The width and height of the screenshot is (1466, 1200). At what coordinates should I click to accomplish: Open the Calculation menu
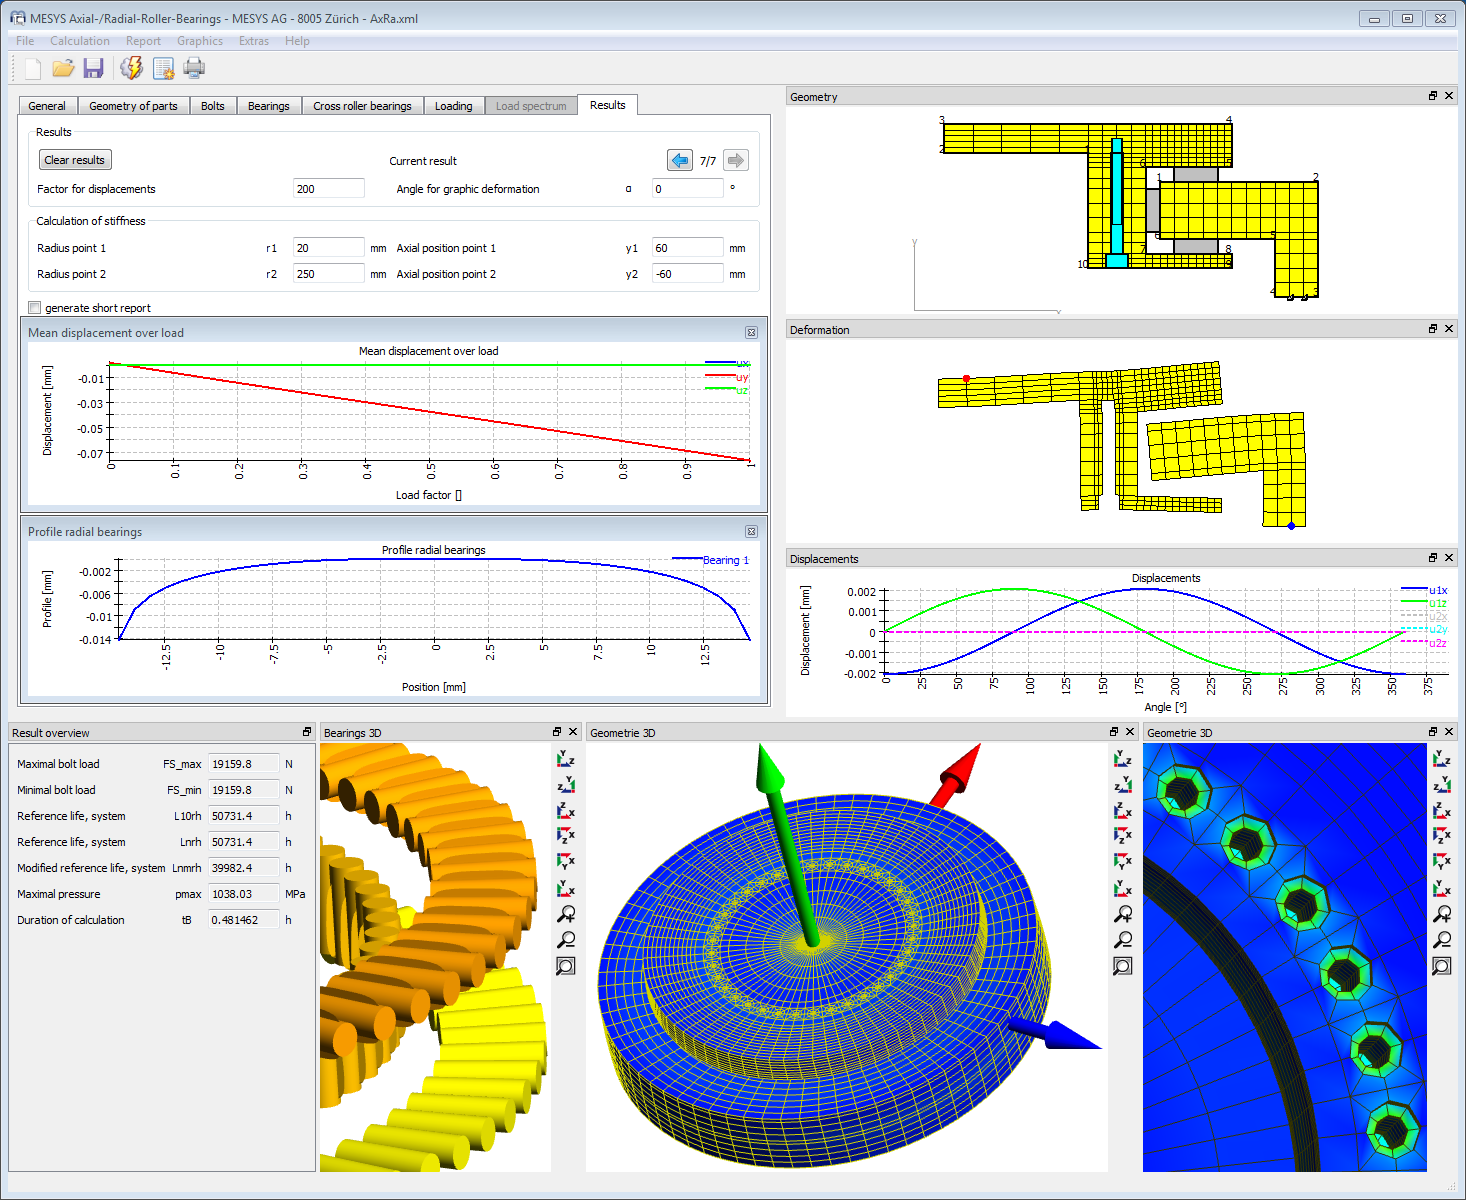tap(80, 41)
